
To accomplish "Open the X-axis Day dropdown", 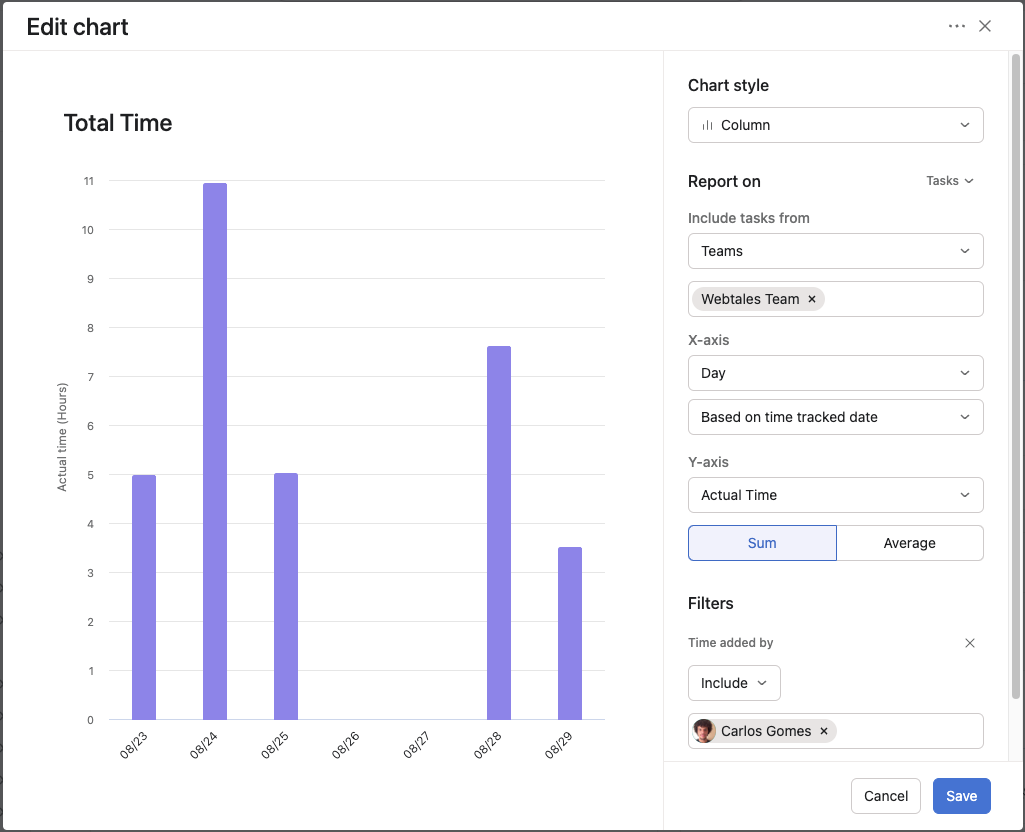I will click(835, 373).
